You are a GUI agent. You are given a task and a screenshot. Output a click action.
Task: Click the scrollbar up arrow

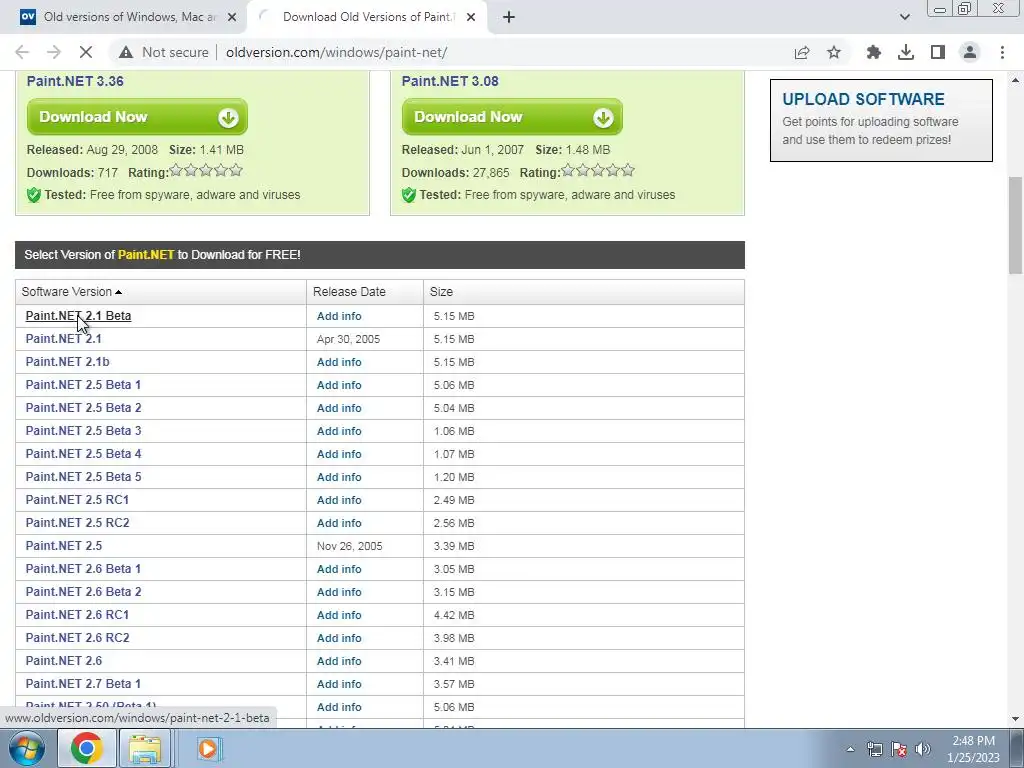tap(1016, 80)
